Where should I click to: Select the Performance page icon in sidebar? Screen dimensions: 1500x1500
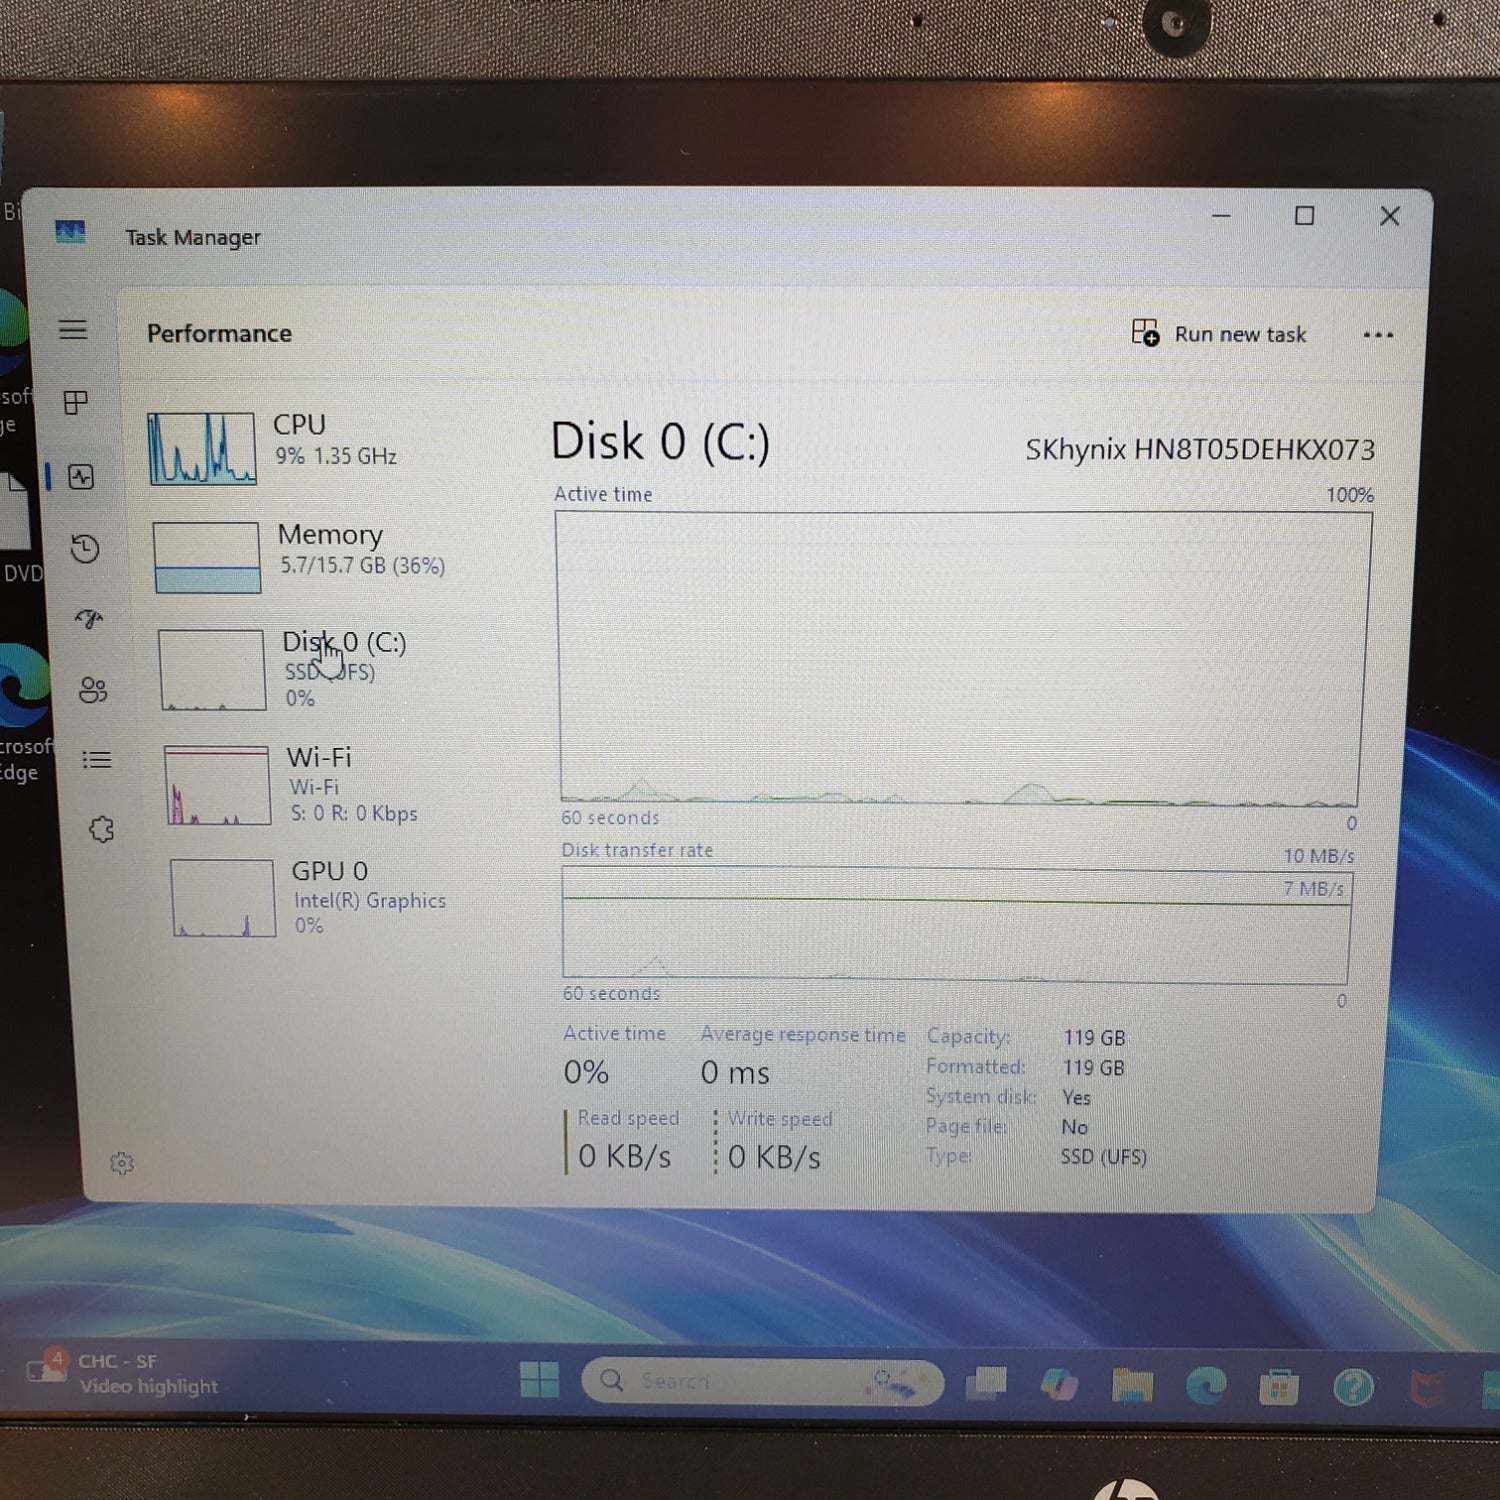pyautogui.click(x=81, y=477)
